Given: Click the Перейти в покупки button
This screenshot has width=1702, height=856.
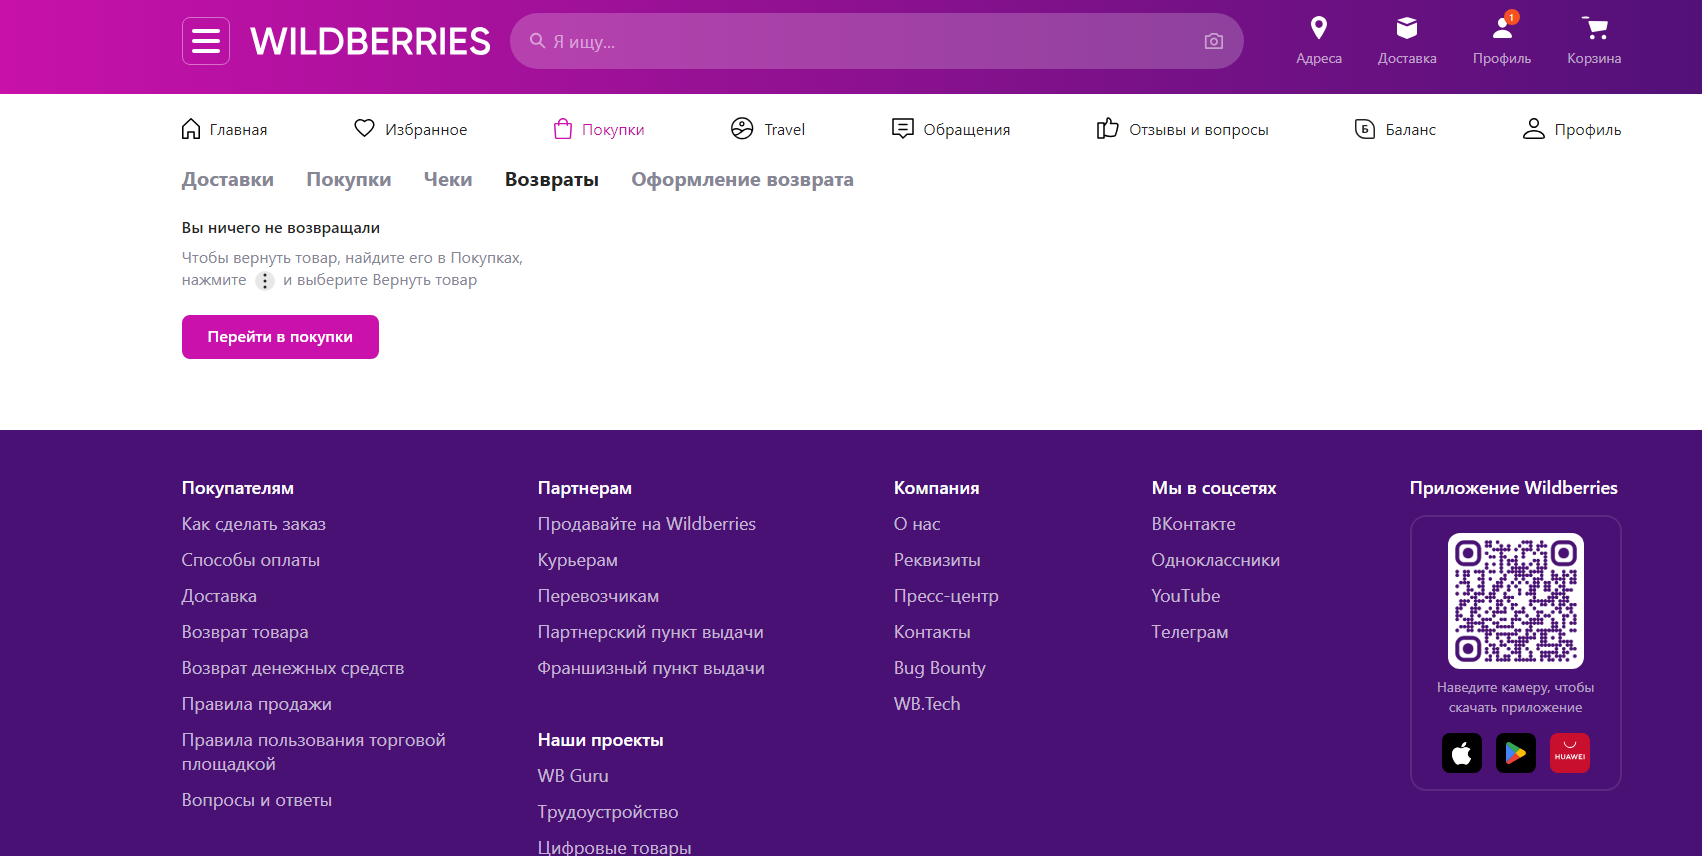Looking at the screenshot, I should [280, 337].
